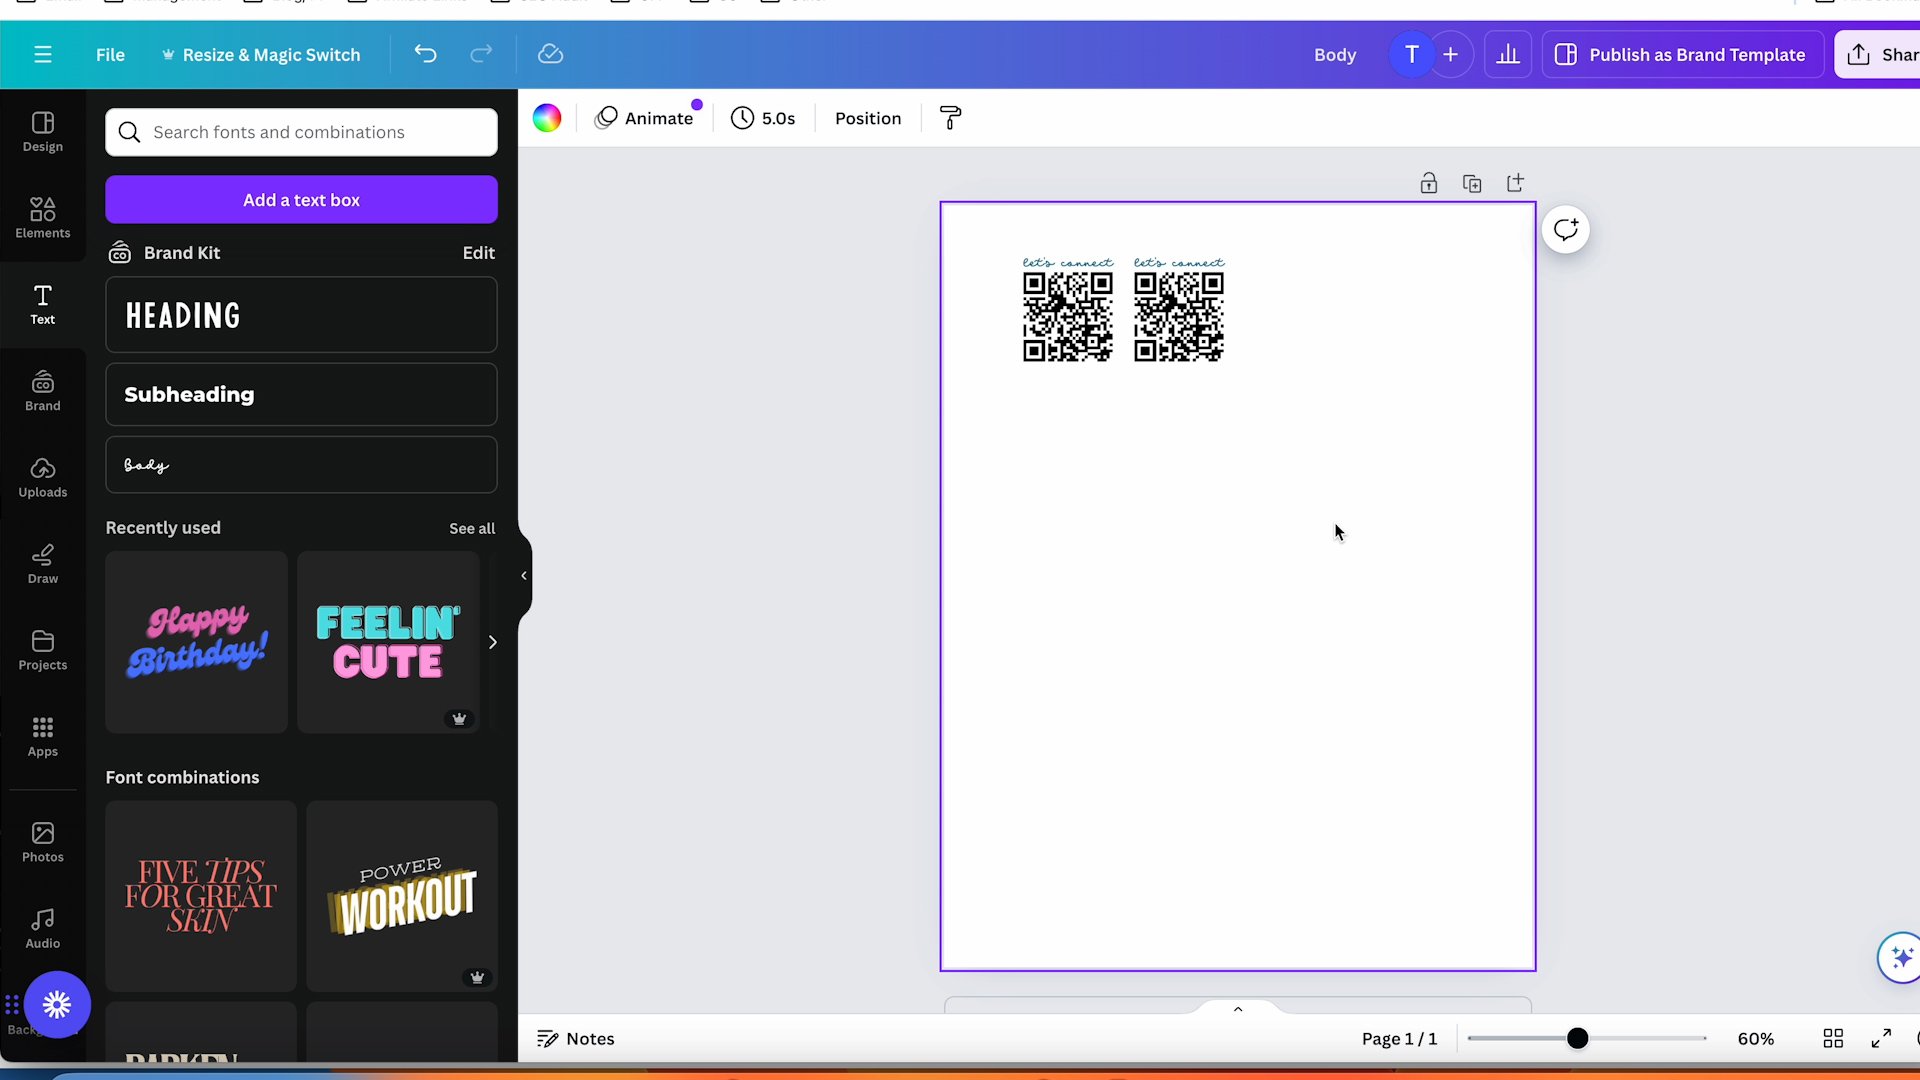Screen dimensions: 1920x1080
Task: Click the duplicate element icon
Action: (x=1473, y=183)
